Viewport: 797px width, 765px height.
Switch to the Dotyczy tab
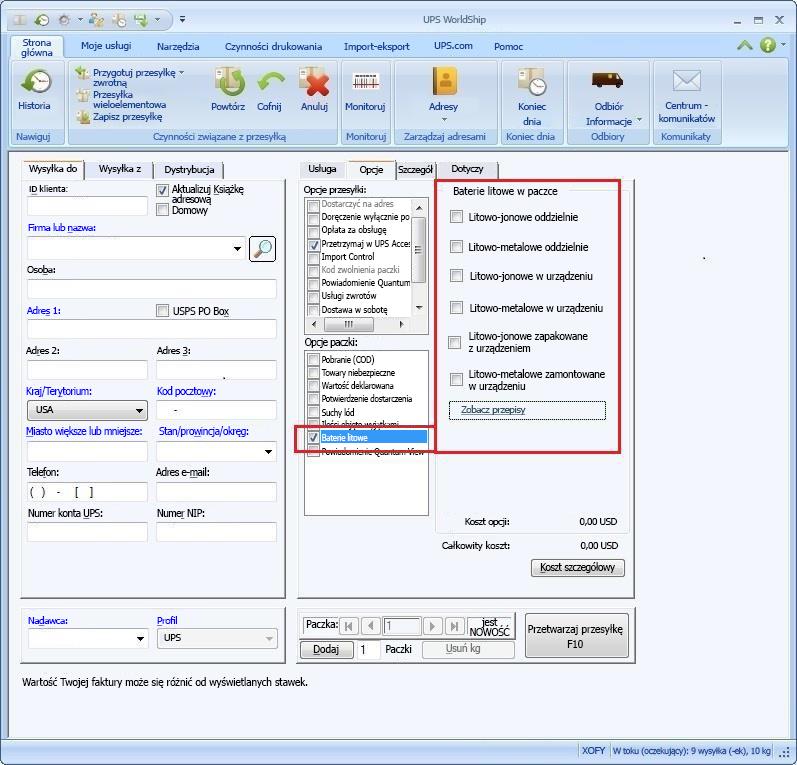467,169
